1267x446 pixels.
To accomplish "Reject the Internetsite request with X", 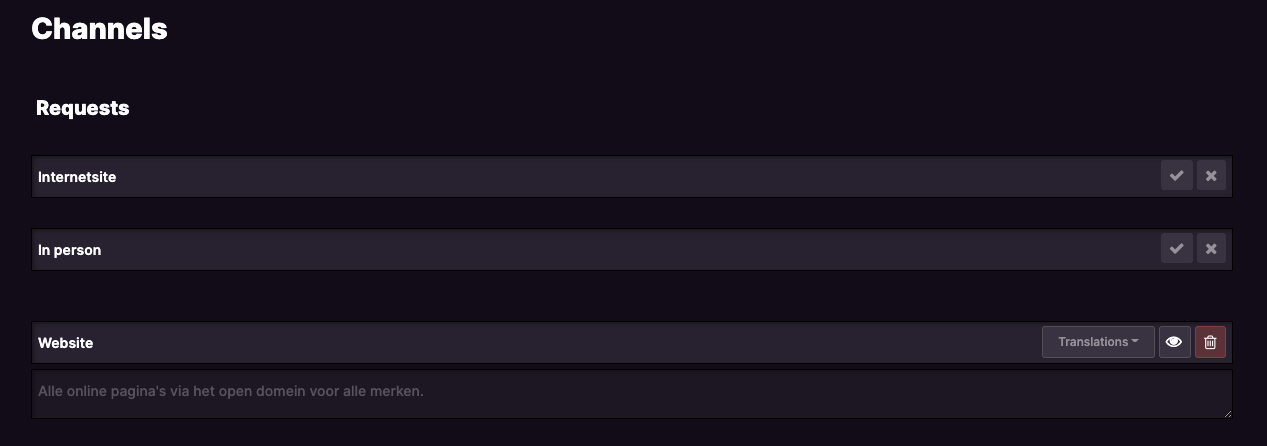I will tap(1211, 176).
